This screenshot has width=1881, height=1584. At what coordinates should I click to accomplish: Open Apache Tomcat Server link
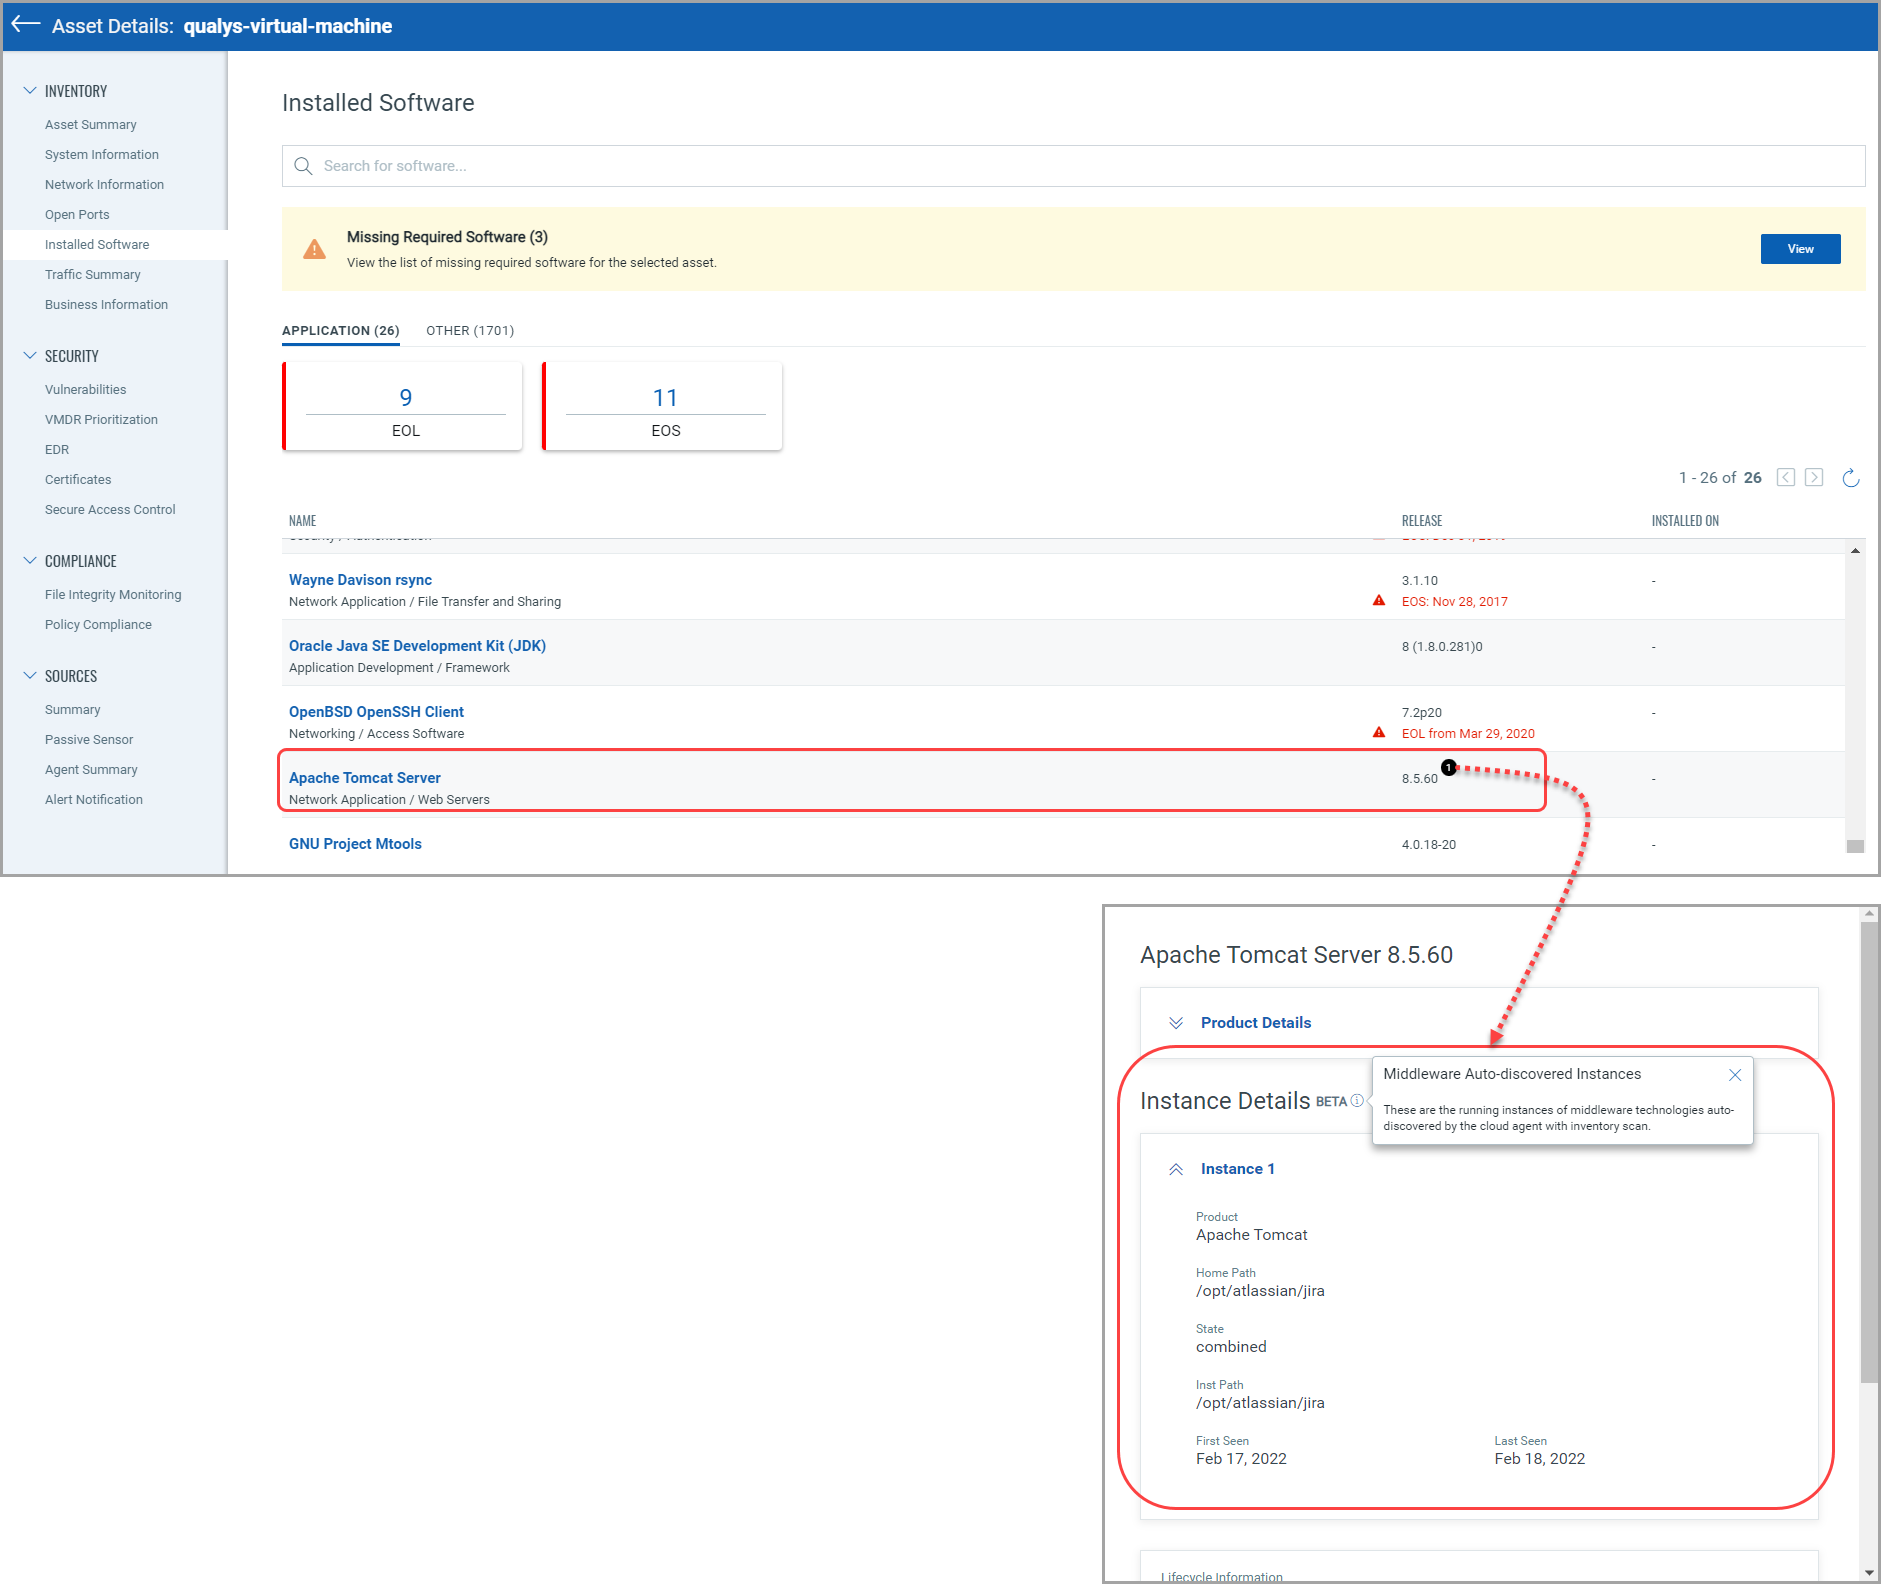364,778
